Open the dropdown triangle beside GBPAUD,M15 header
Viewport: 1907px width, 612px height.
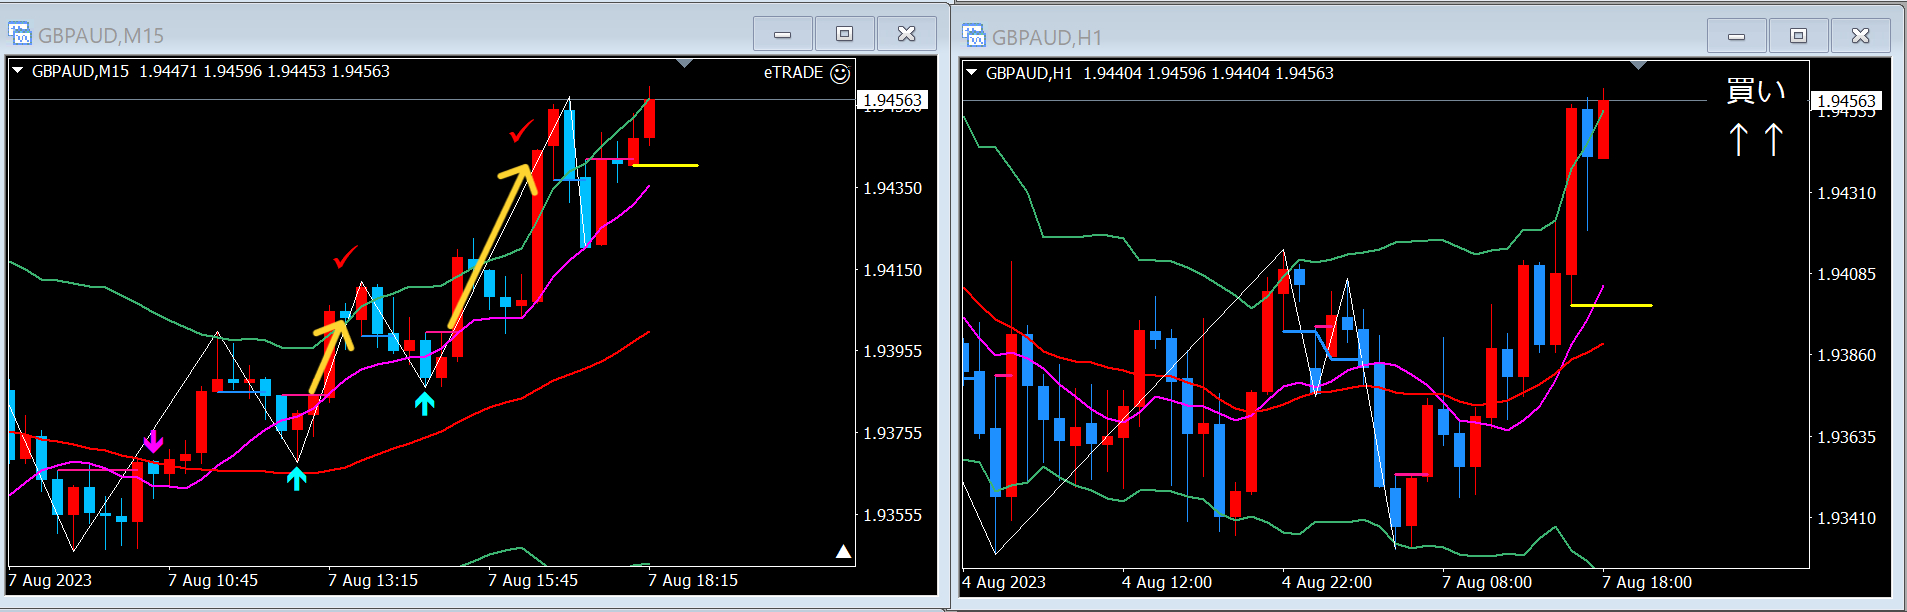point(17,71)
